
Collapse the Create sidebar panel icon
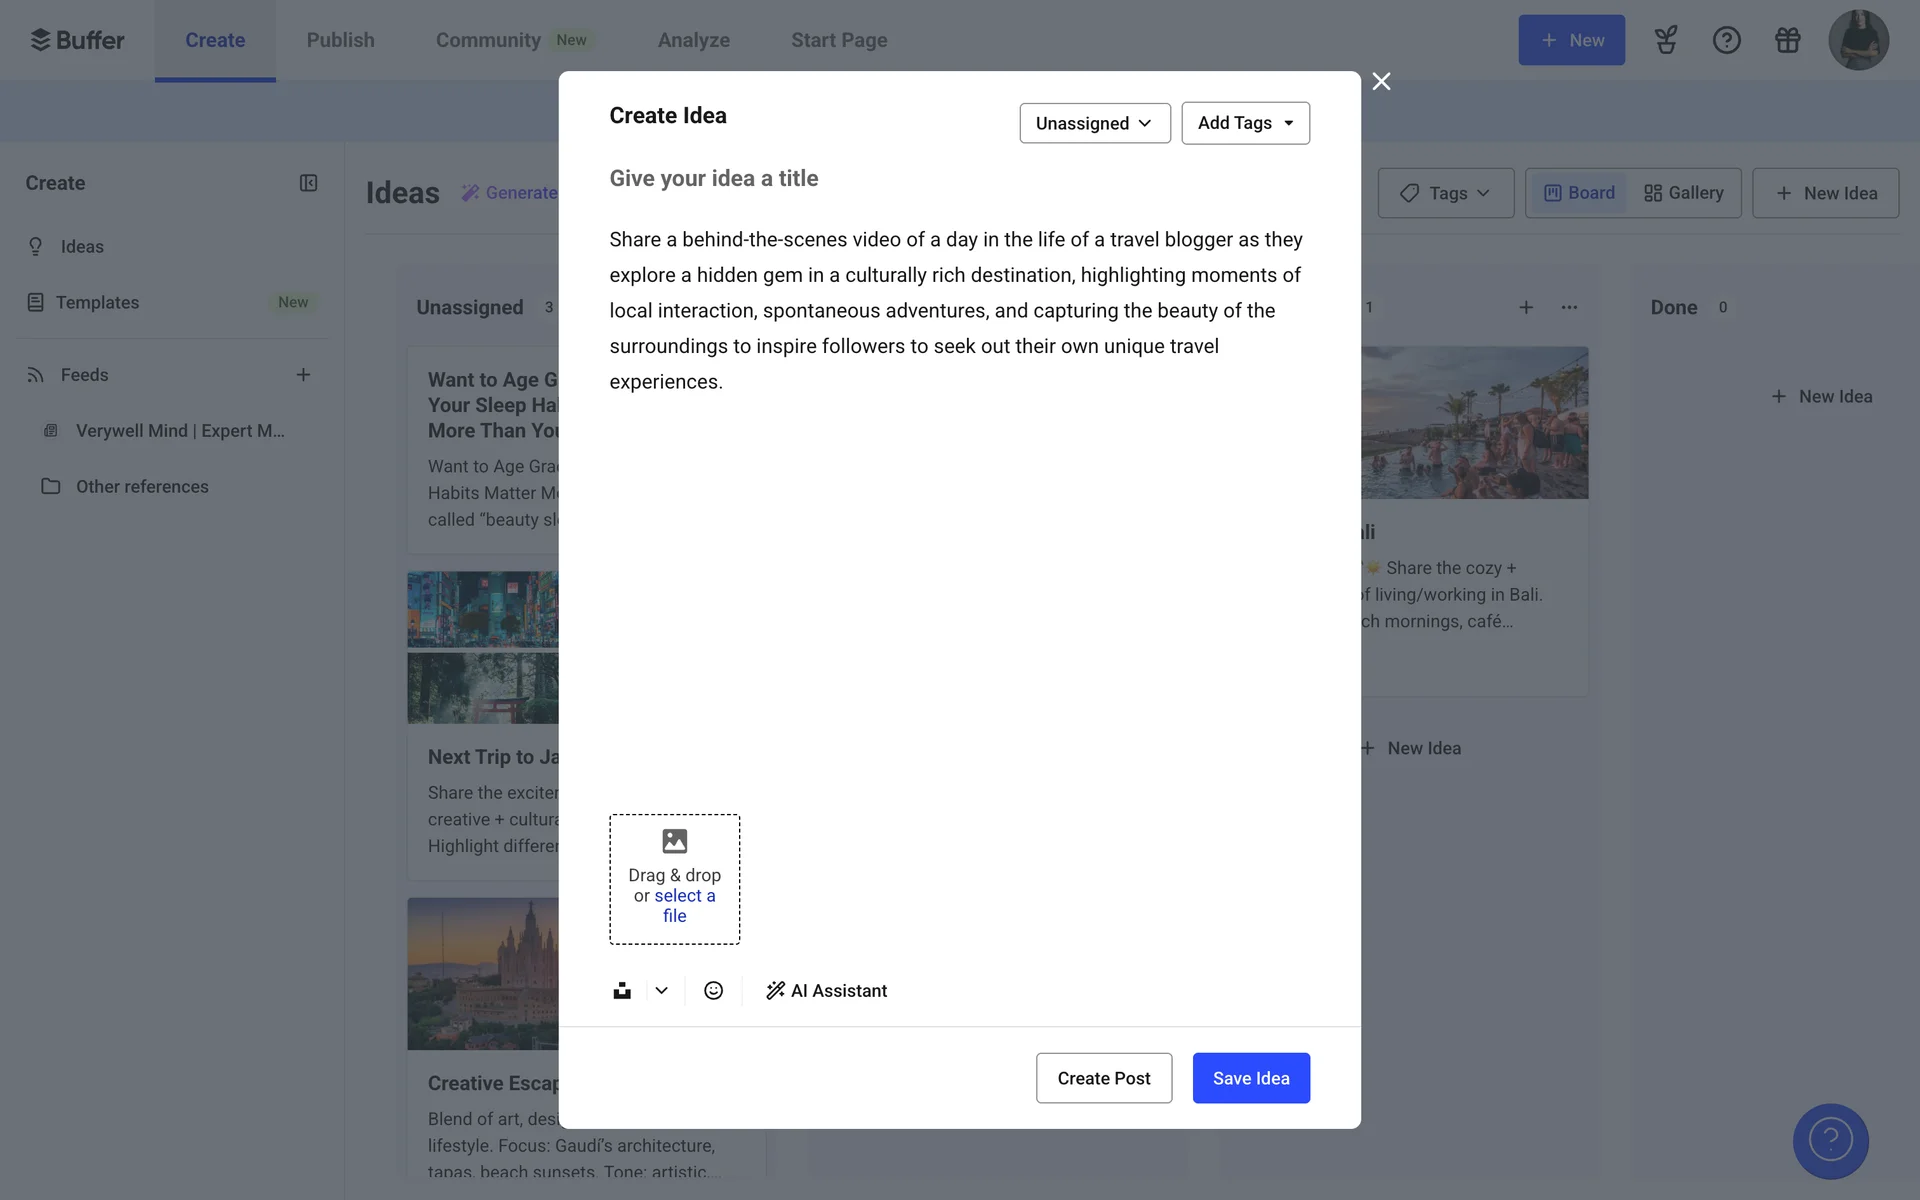pos(308,183)
